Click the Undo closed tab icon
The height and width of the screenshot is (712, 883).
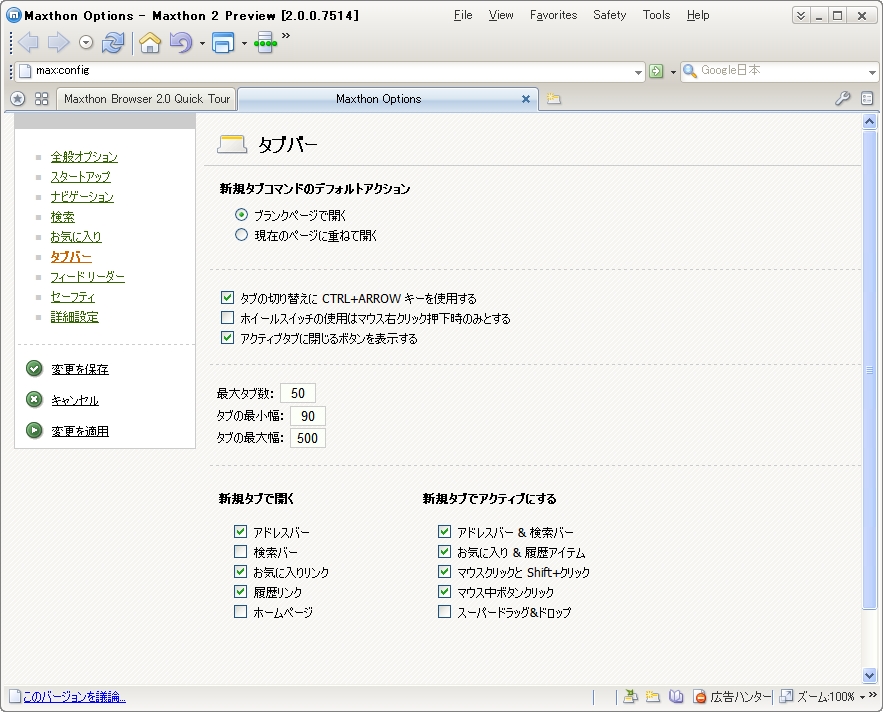point(181,42)
